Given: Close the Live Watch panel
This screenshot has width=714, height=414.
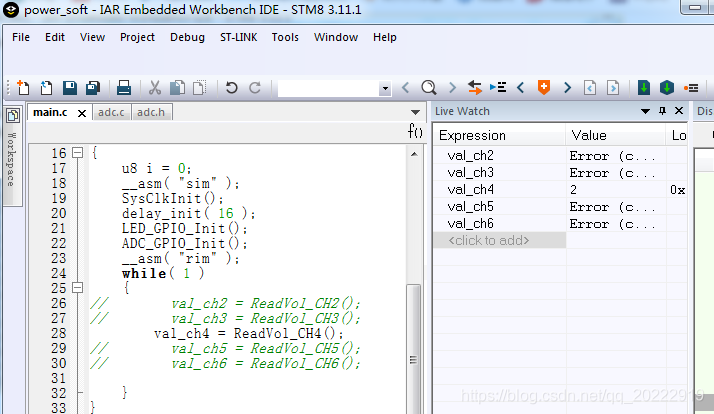Looking at the screenshot, I should (x=679, y=111).
